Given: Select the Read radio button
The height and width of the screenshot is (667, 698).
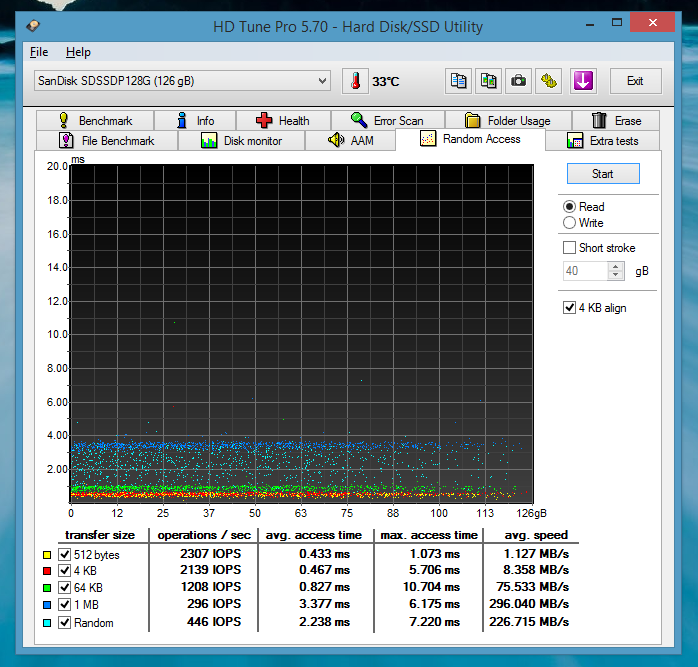Looking at the screenshot, I should pyautogui.click(x=569, y=207).
